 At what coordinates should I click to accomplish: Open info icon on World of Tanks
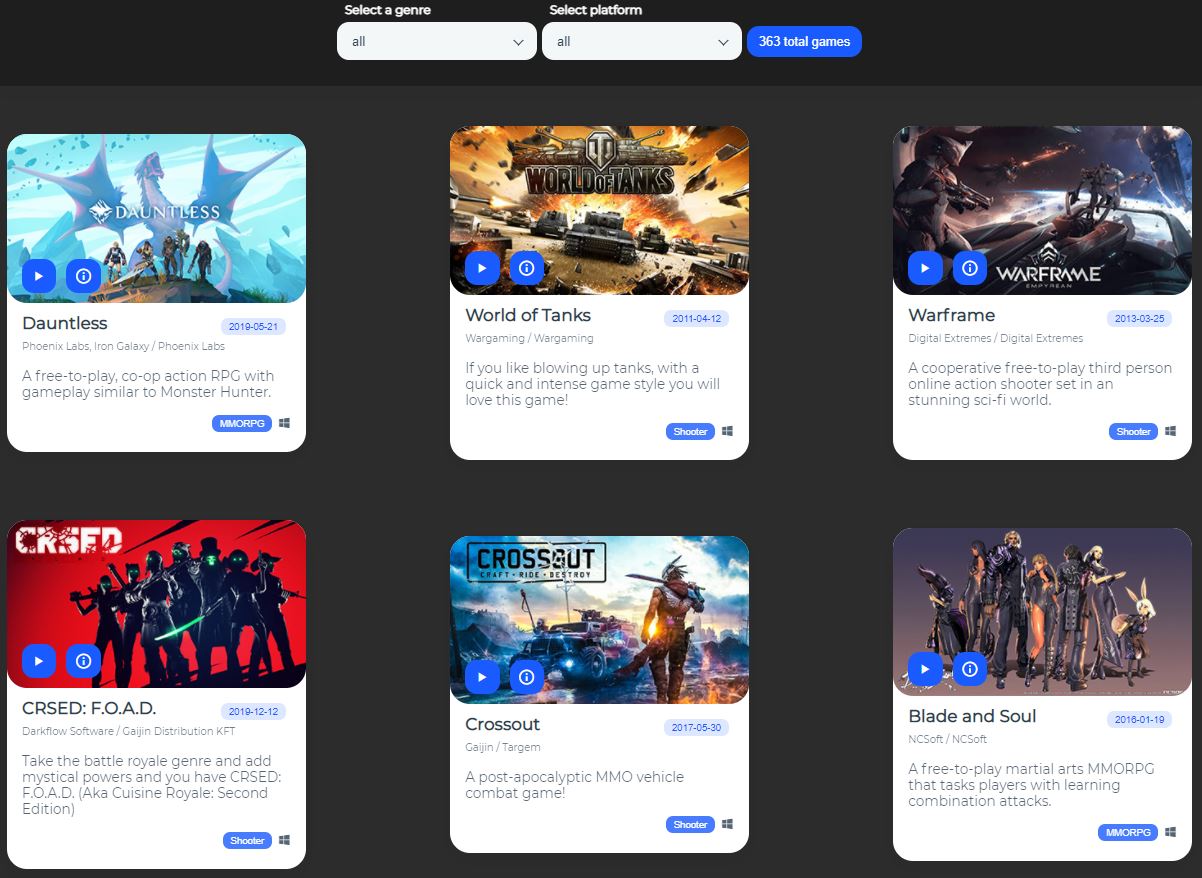click(527, 267)
